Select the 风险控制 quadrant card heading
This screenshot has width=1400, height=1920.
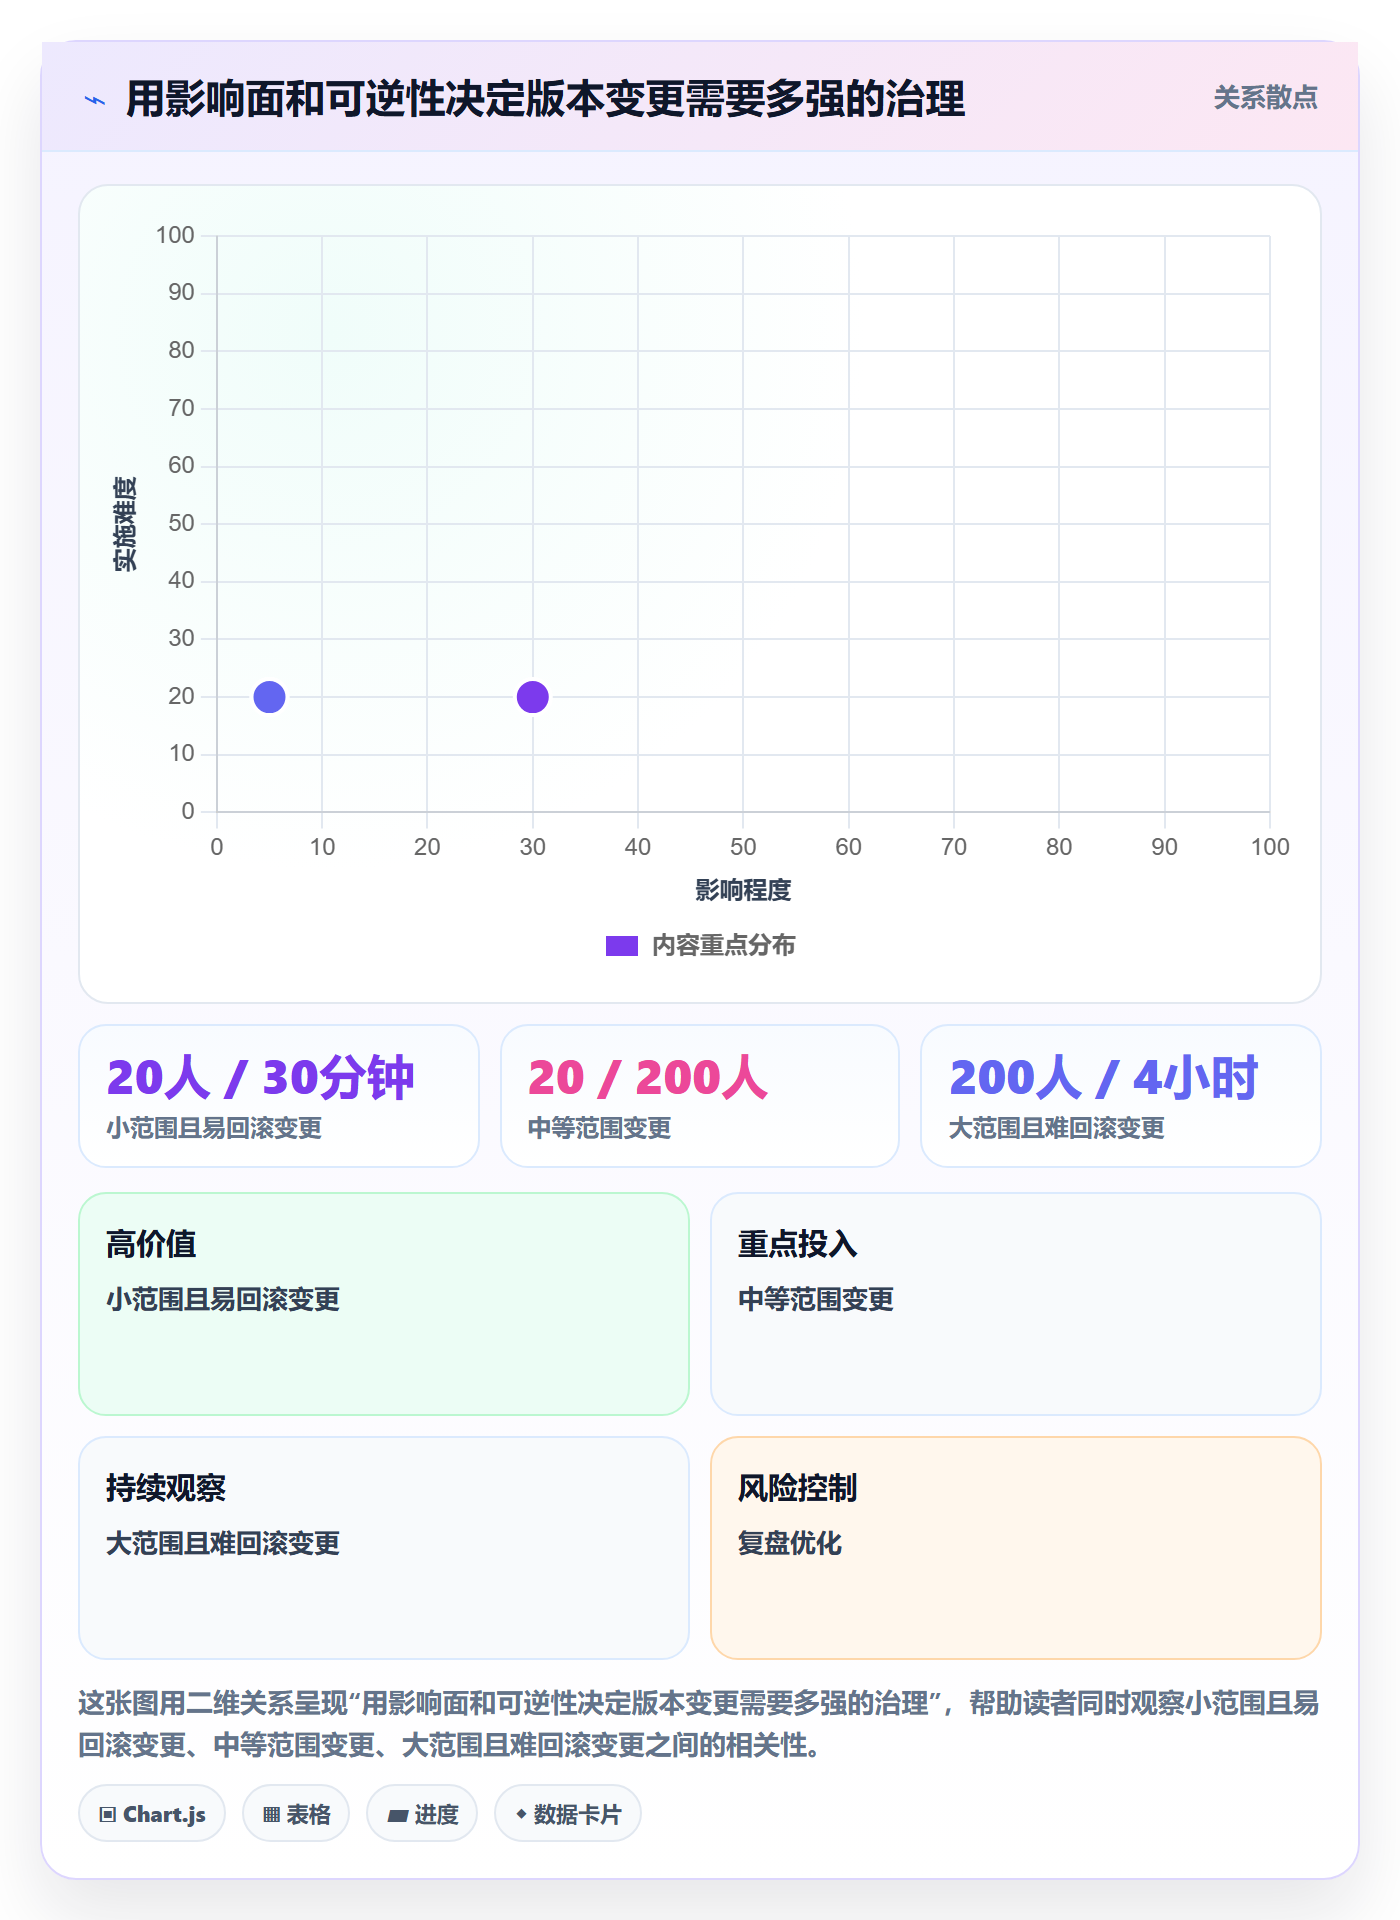tap(797, 1489)
